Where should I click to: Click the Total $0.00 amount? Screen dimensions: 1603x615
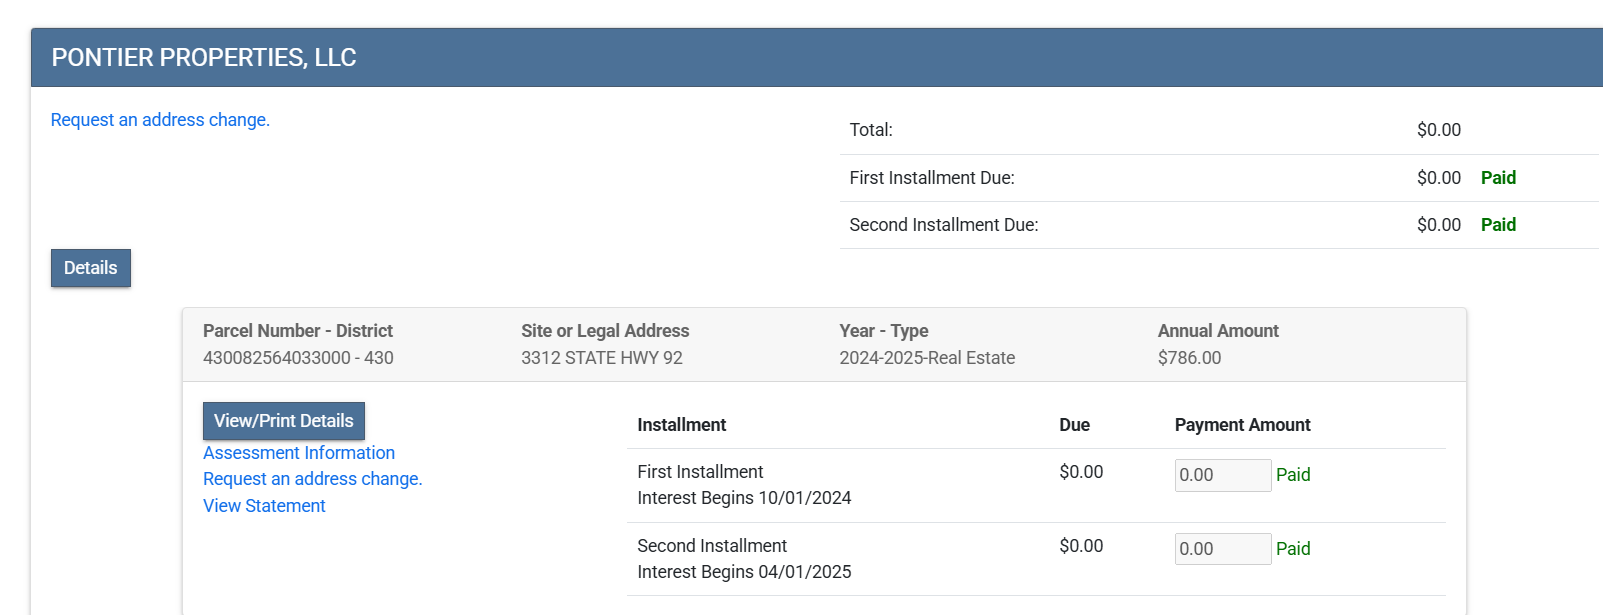click(1438, 130)
